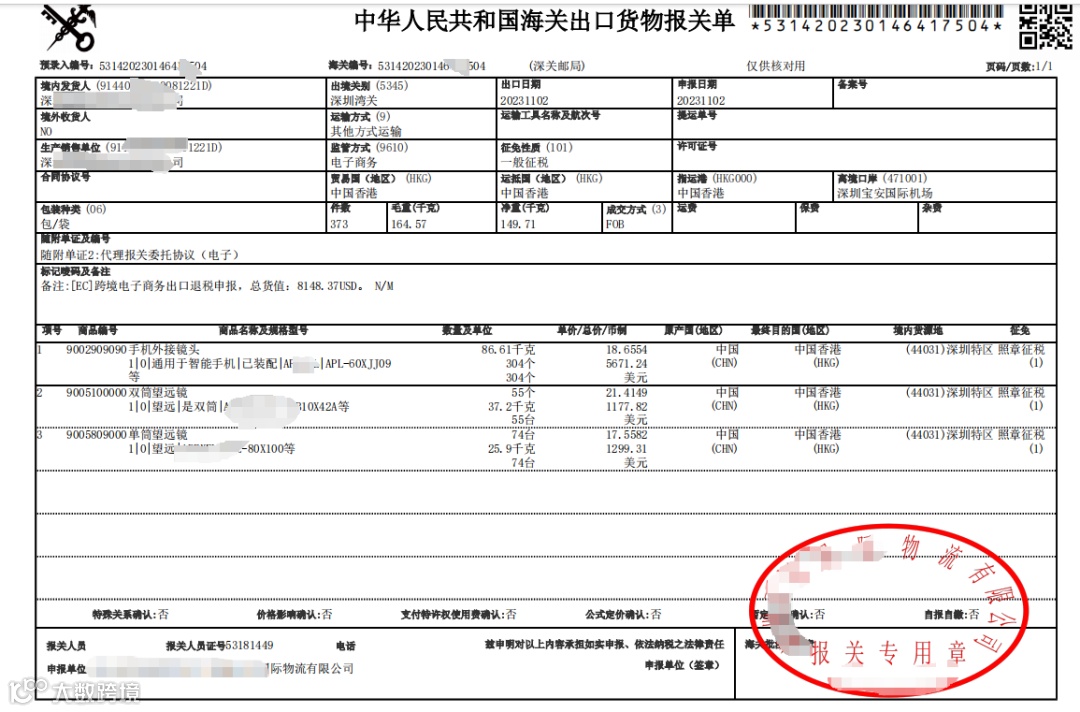
Task: Click the gross weight value 164.57
Action: coord(408,224)
